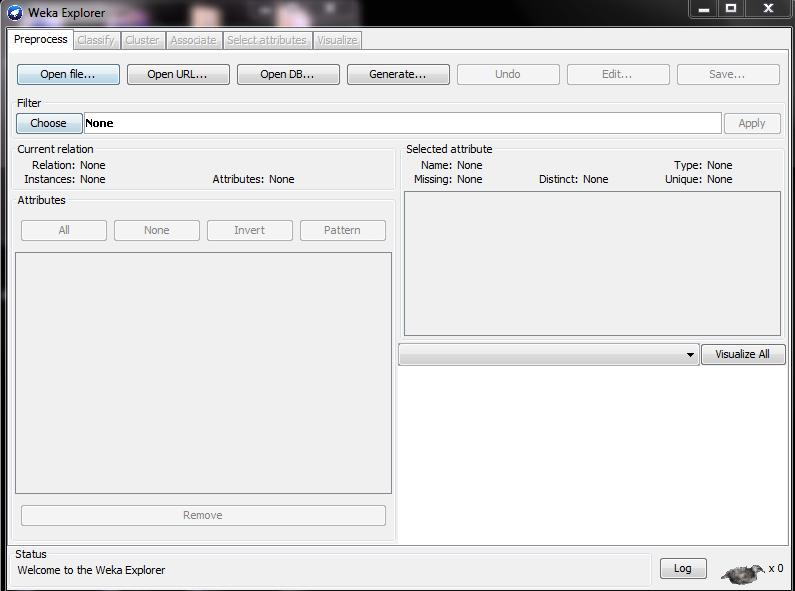Switch to the Classify tab
This screenshot has height=591, width=795.
coord(96,40)
